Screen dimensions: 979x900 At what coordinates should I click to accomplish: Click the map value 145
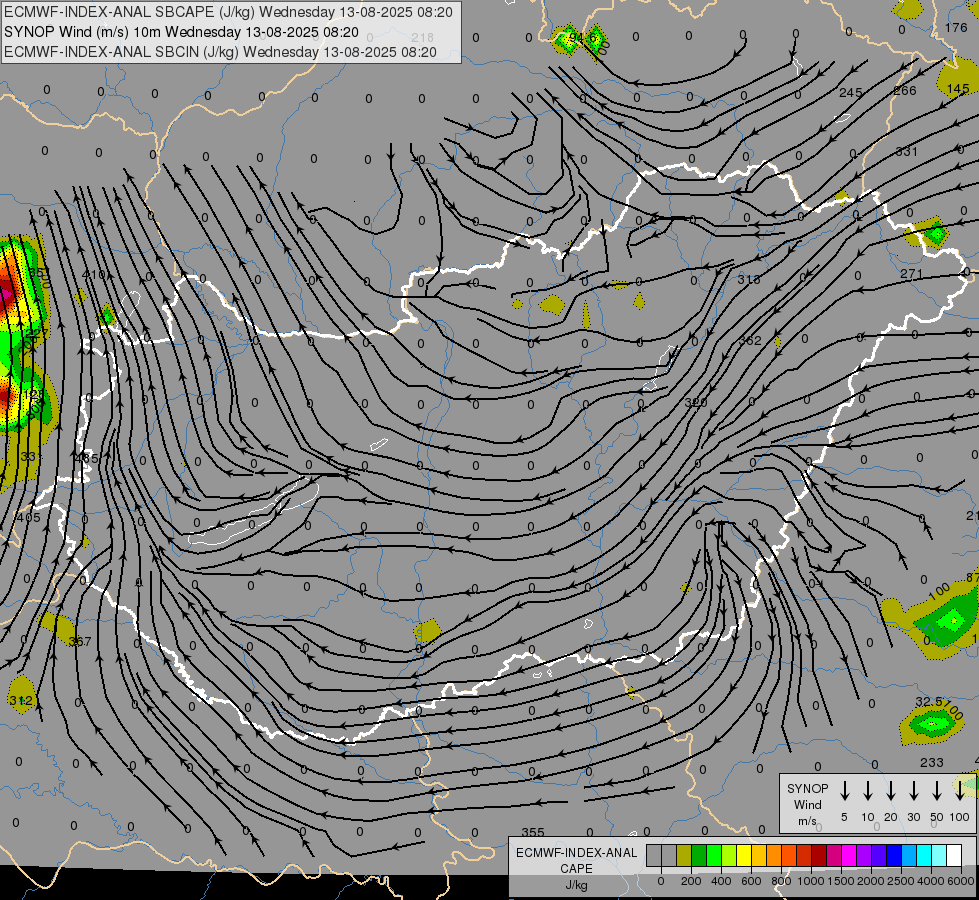(x=958, y=89)
